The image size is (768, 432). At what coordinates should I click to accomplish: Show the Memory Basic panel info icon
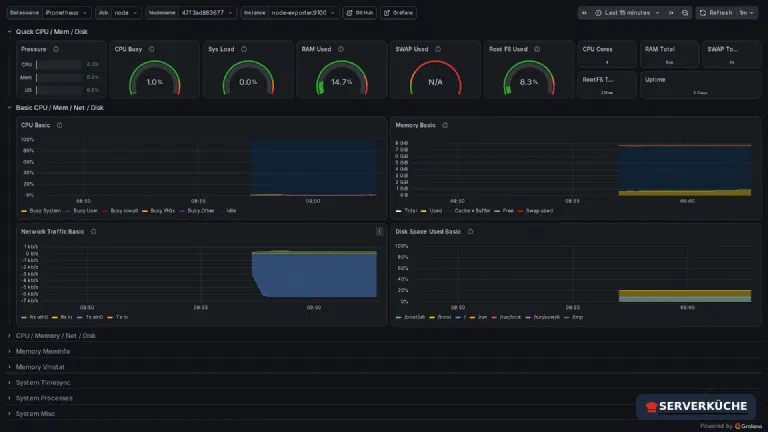tap(445, 125)
